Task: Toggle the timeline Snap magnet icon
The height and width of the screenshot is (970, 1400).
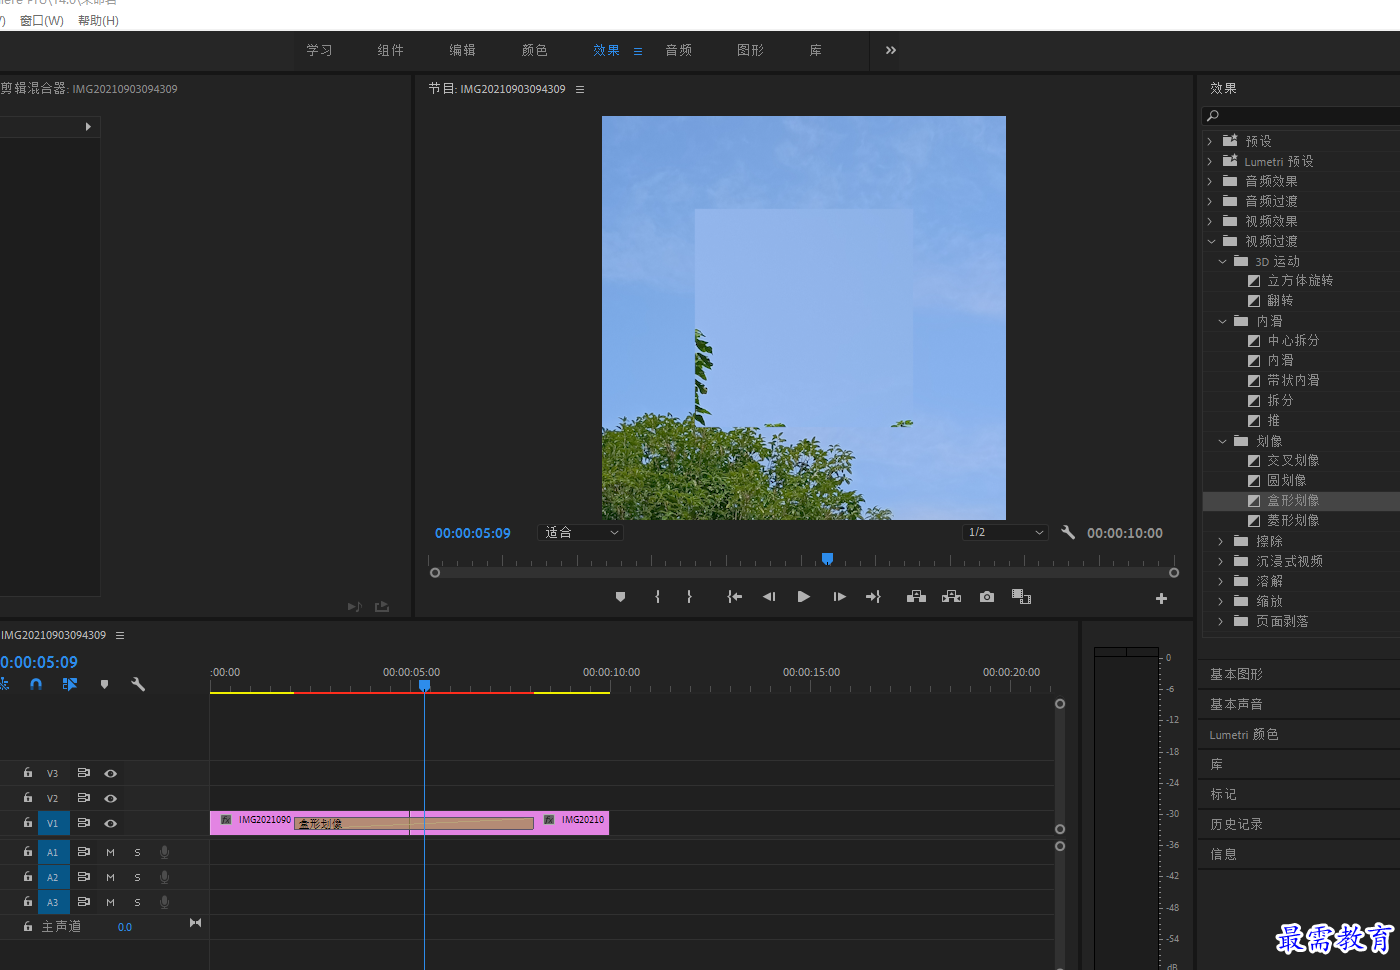Action: pos(36,684)
